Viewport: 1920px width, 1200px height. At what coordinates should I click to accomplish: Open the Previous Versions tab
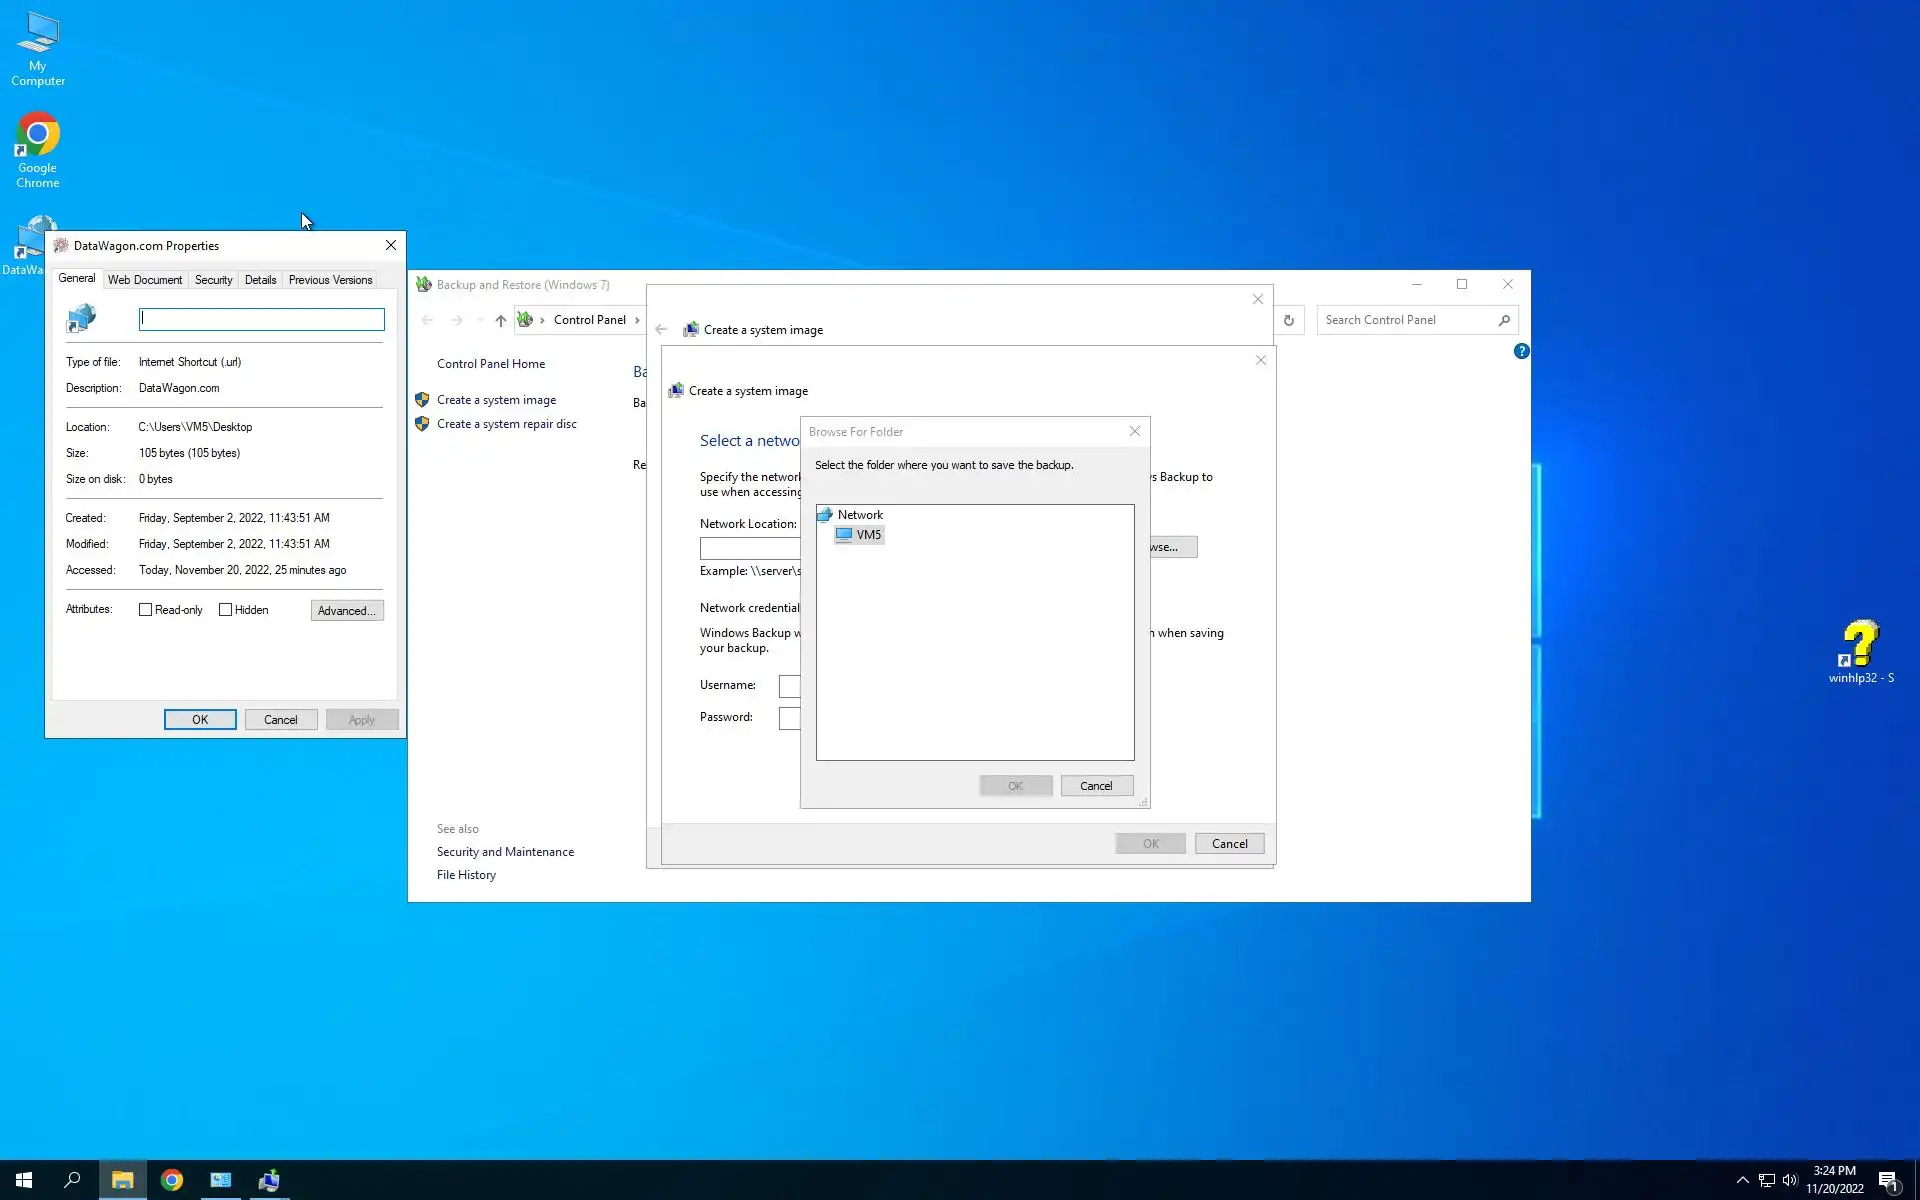click(330, 280)
